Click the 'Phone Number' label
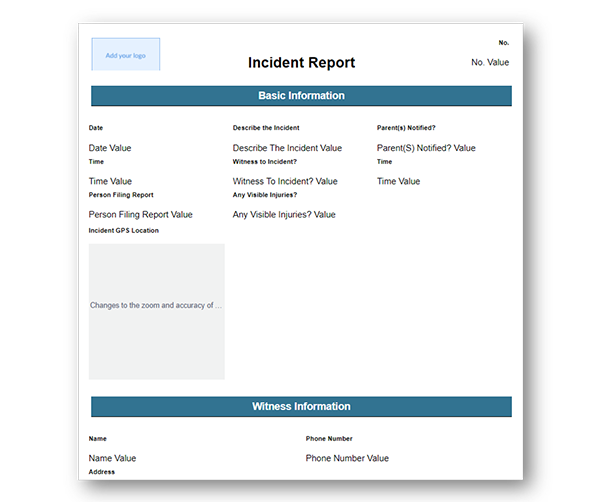The height and width of the screenshot is (502, 600). [329, 439]
